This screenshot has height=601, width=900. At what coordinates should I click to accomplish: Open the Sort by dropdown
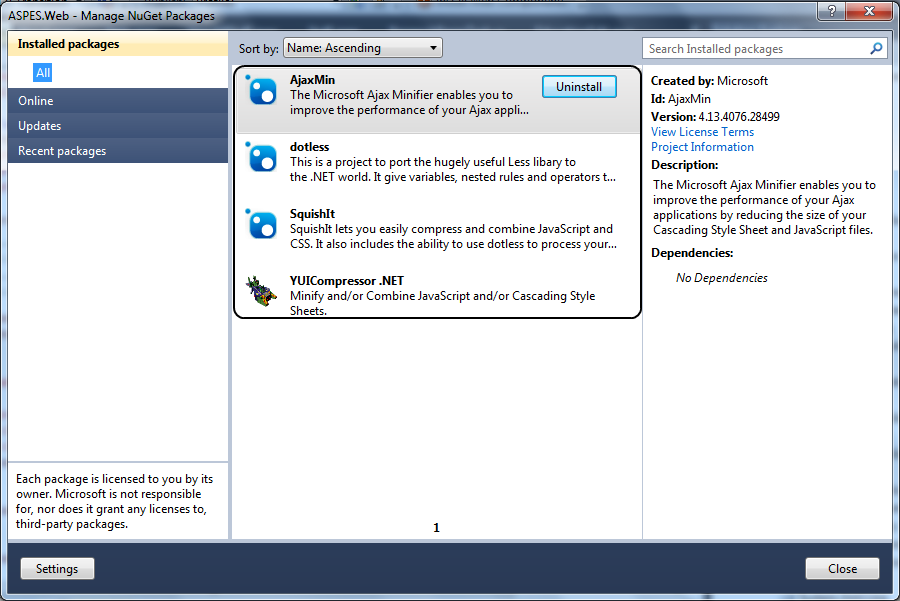pos(363,48)
